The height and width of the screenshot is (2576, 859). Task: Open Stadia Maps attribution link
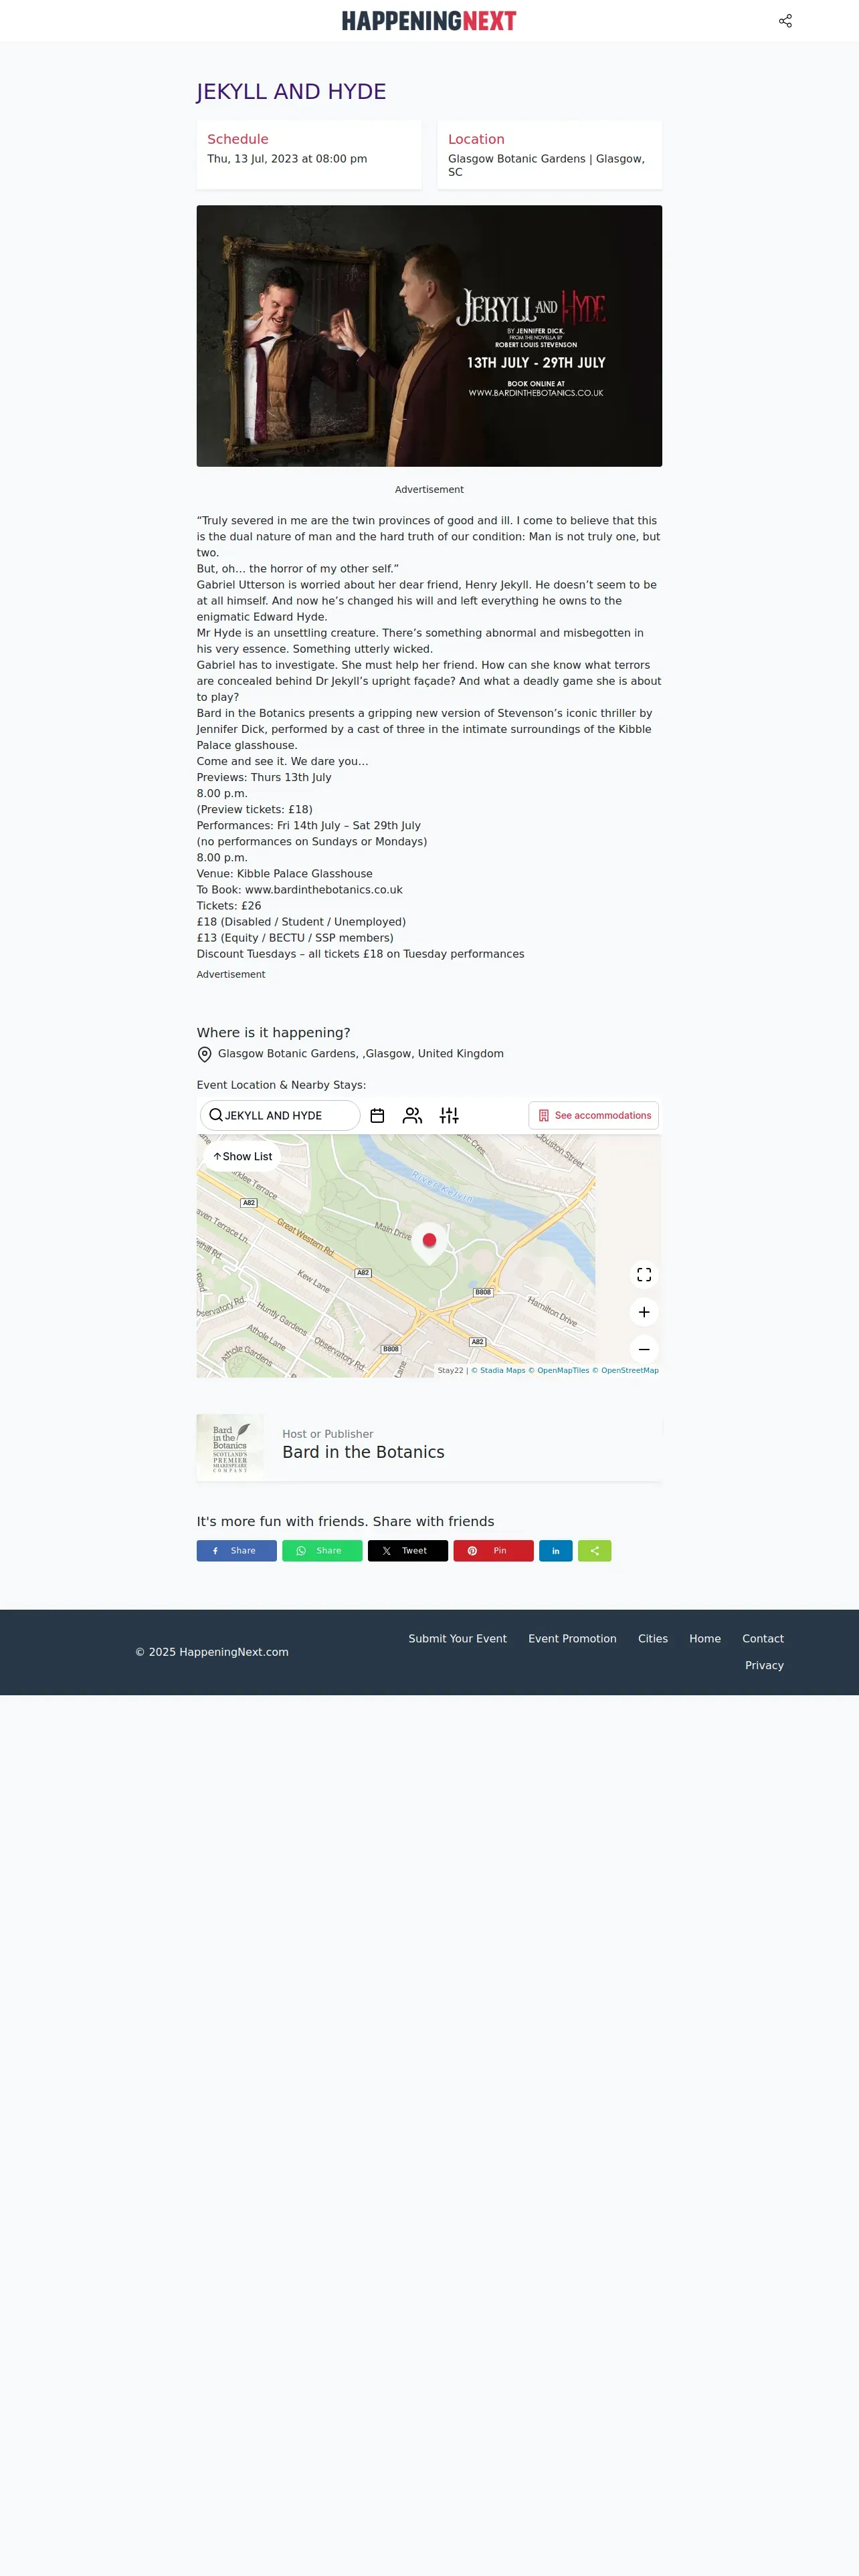[498, 1371]
